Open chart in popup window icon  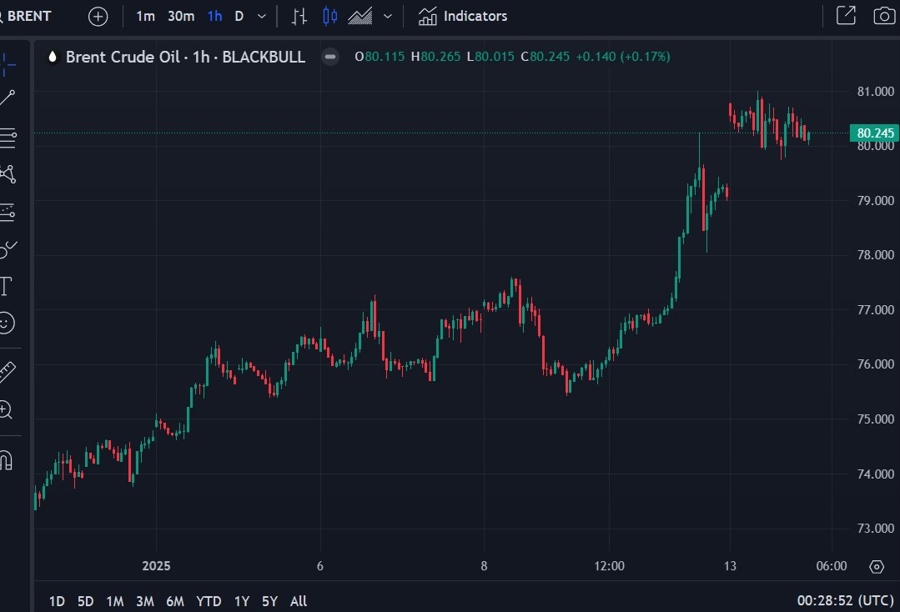point(845,16)
